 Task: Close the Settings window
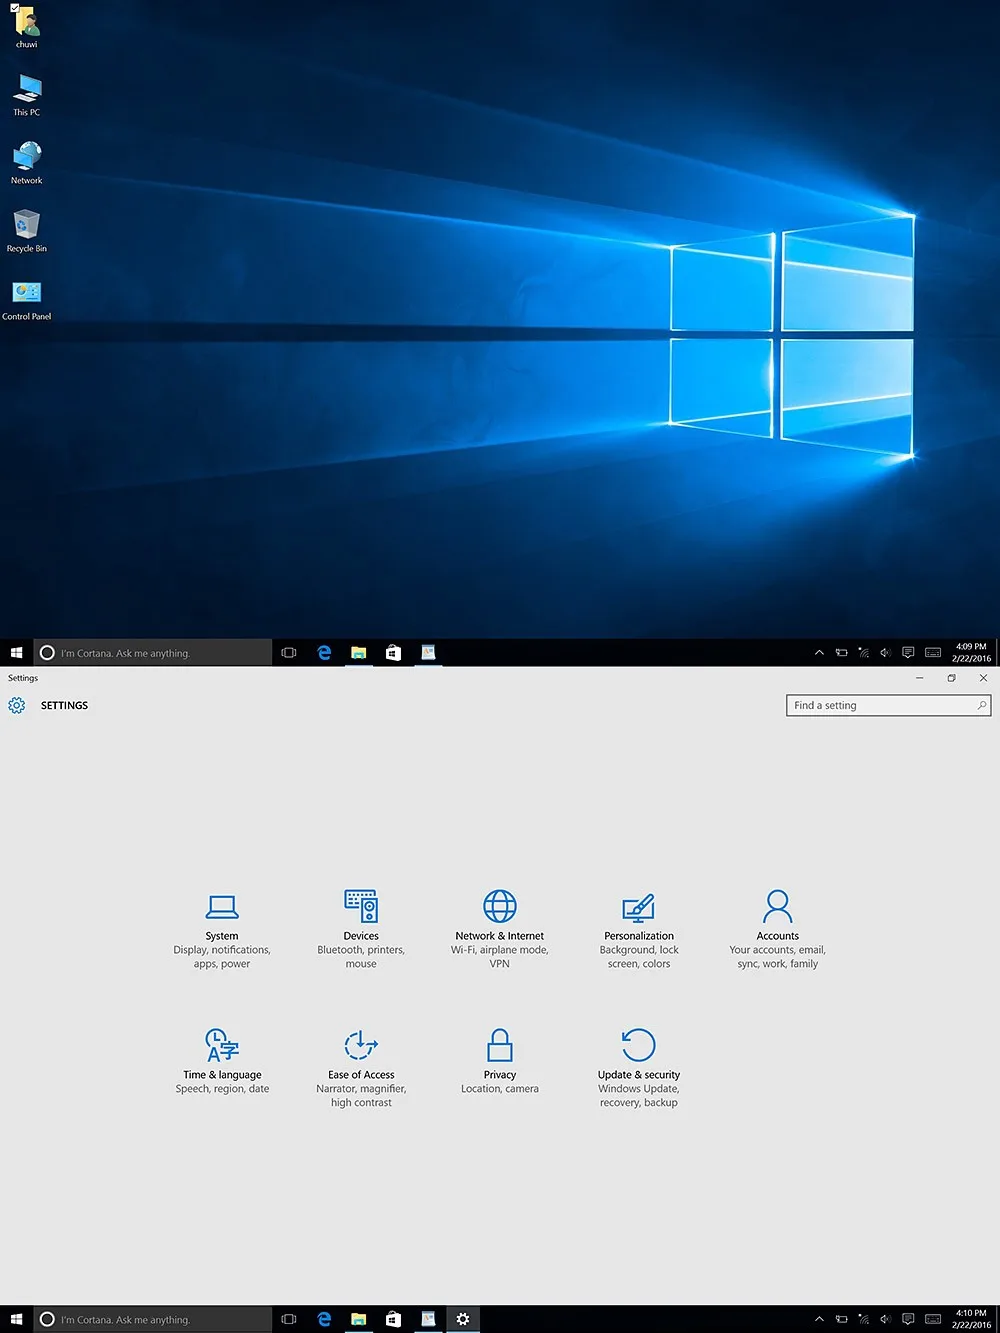coord(984,678)
